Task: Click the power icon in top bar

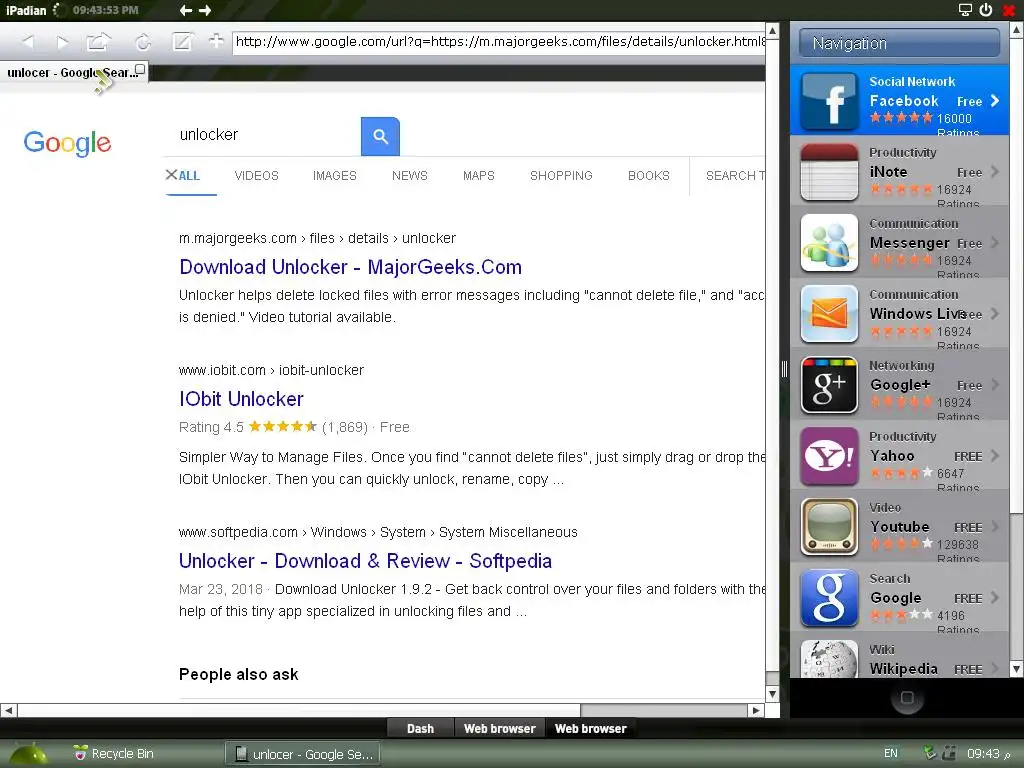Action: pyautogui.click(x=986, y=10)
